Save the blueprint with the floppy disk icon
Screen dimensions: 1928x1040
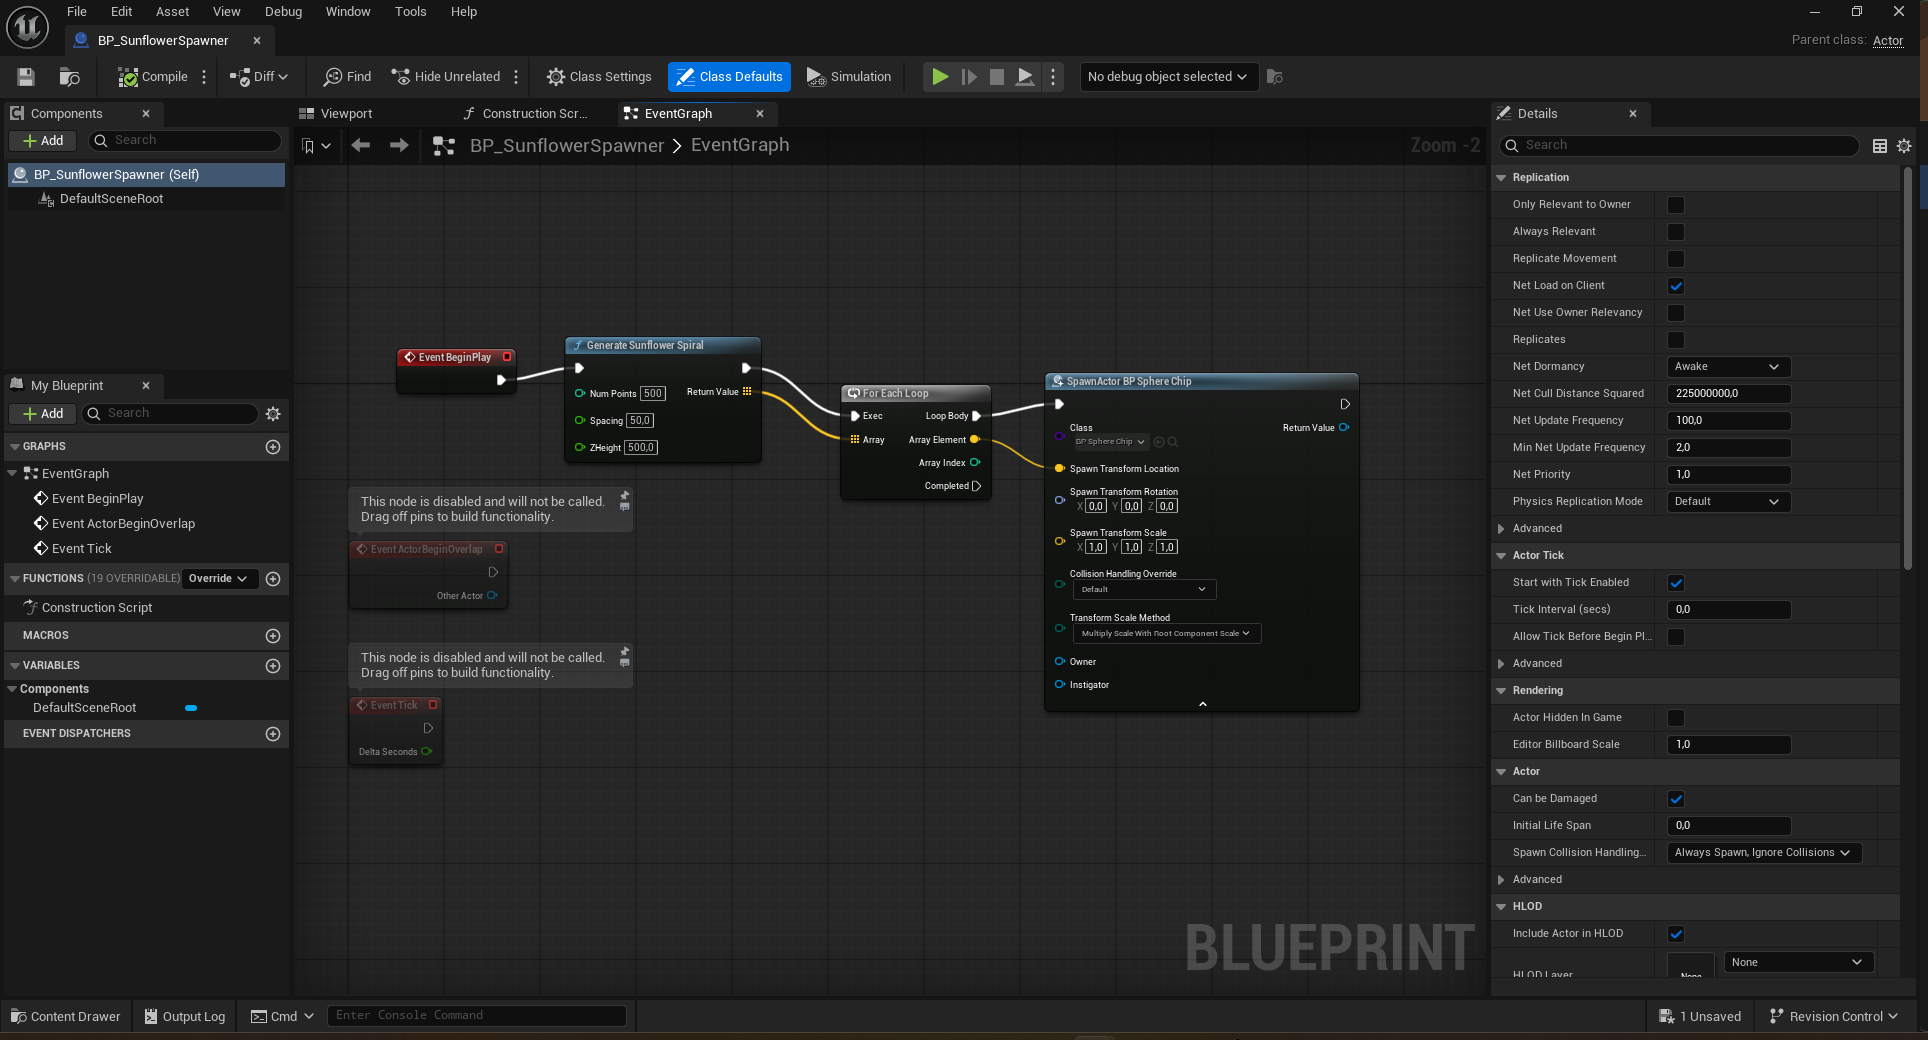[x=26, y=77]
